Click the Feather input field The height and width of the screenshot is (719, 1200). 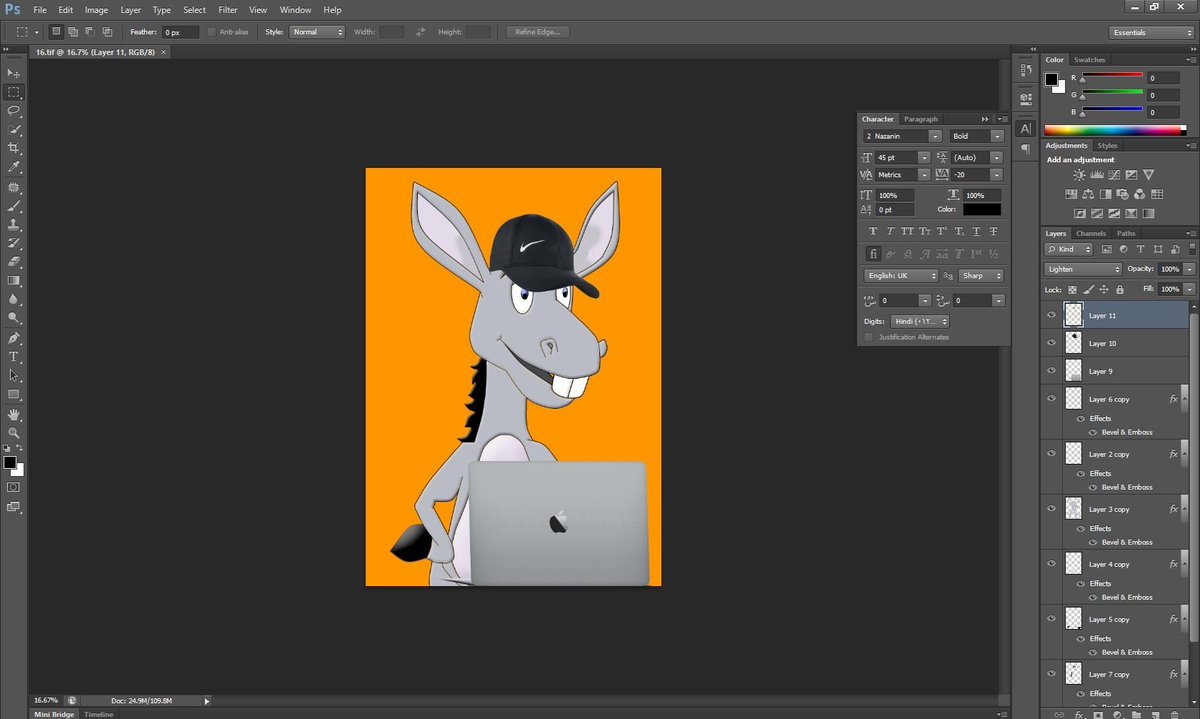tap(180, 32)
